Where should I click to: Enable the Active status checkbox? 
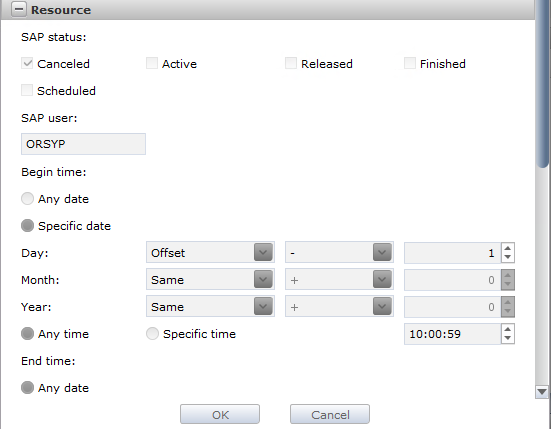152,63
